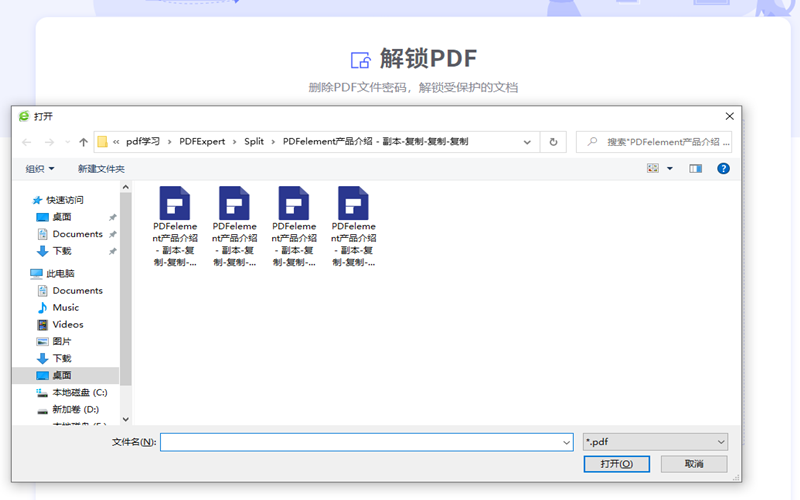
Task: Open the 组织 dropdown menu
Action: [x=40, y=169]
